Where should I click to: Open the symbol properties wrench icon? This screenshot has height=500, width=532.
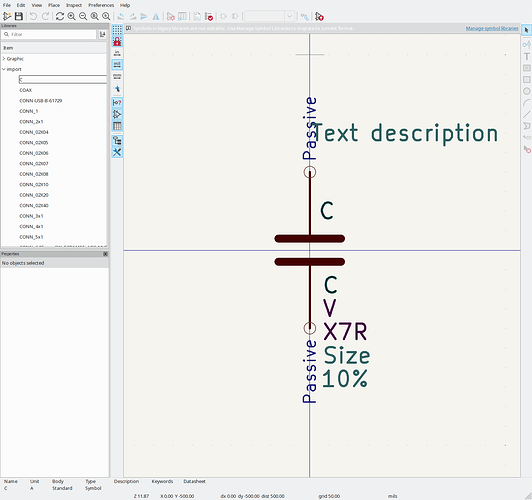117,152
